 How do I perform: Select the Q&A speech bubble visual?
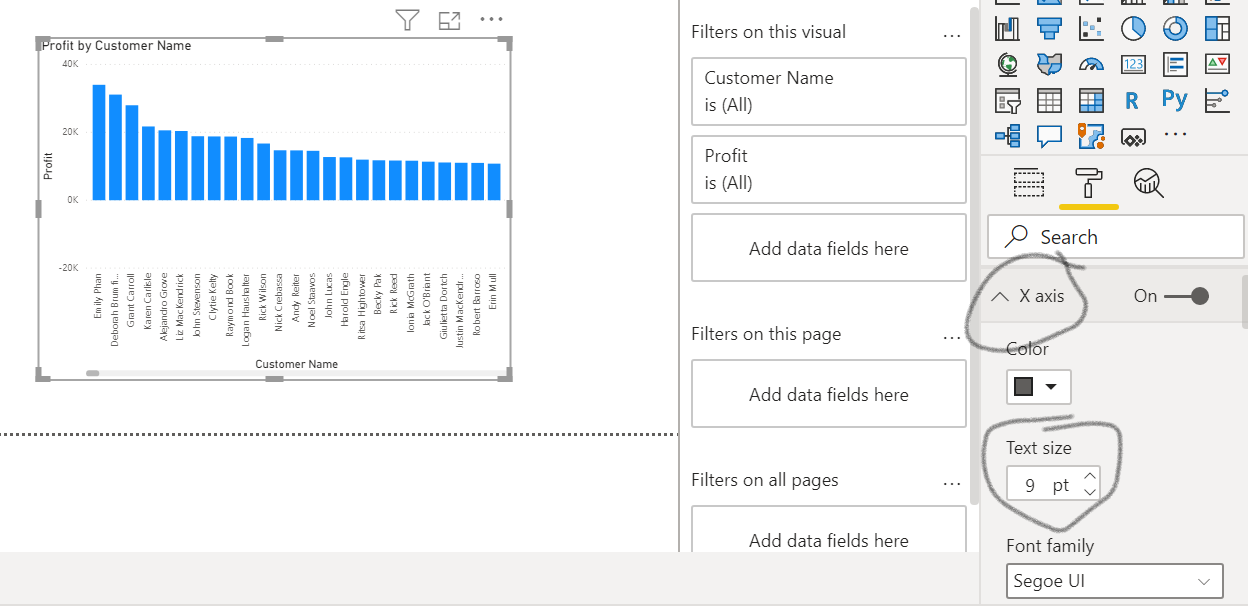tap(1049, 135)
